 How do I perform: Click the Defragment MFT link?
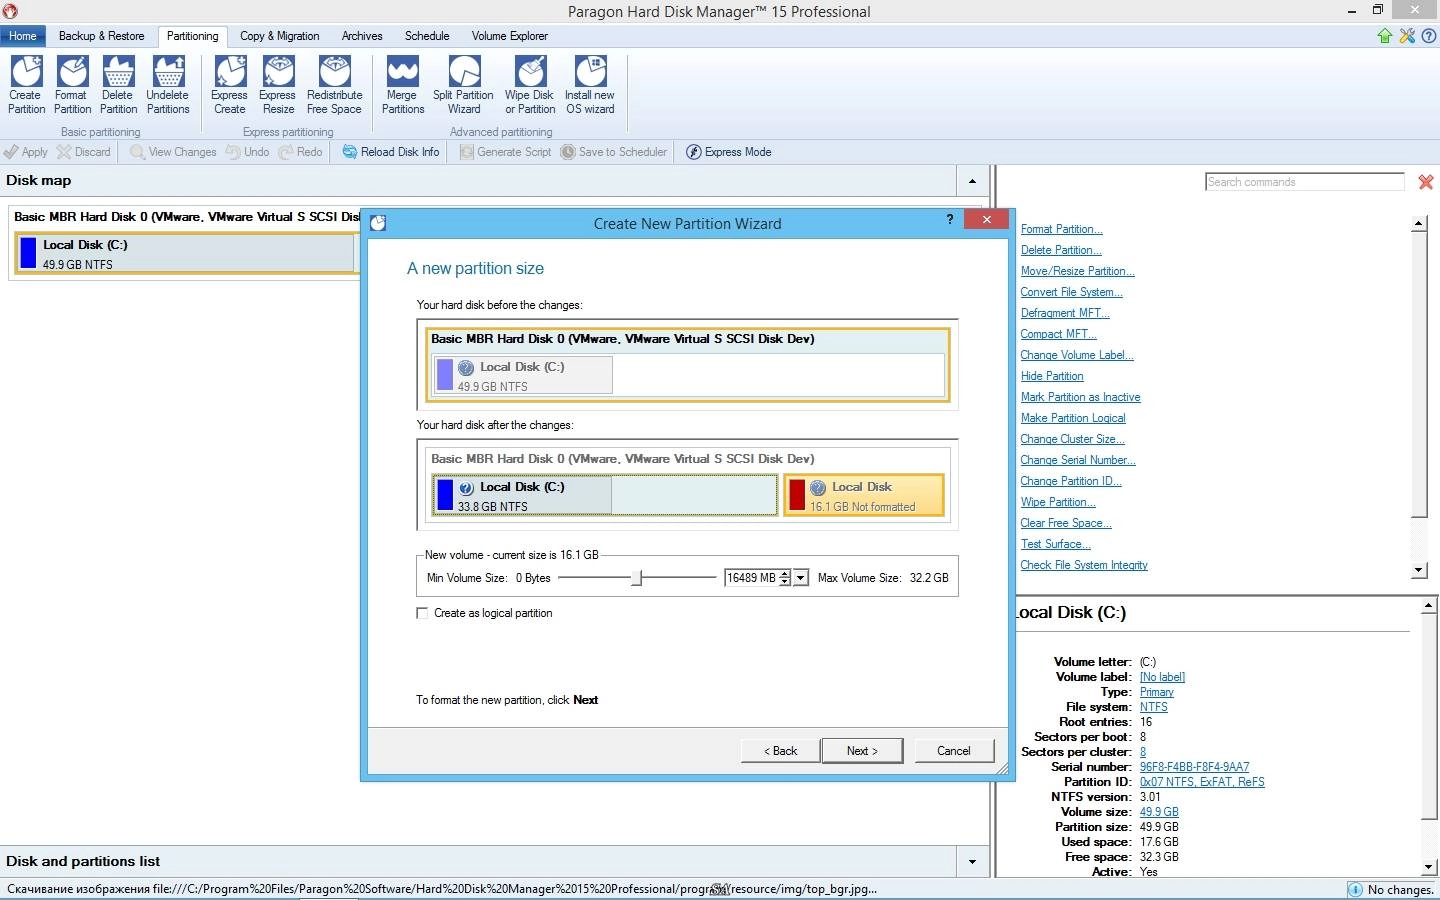tap(1065, 313)
